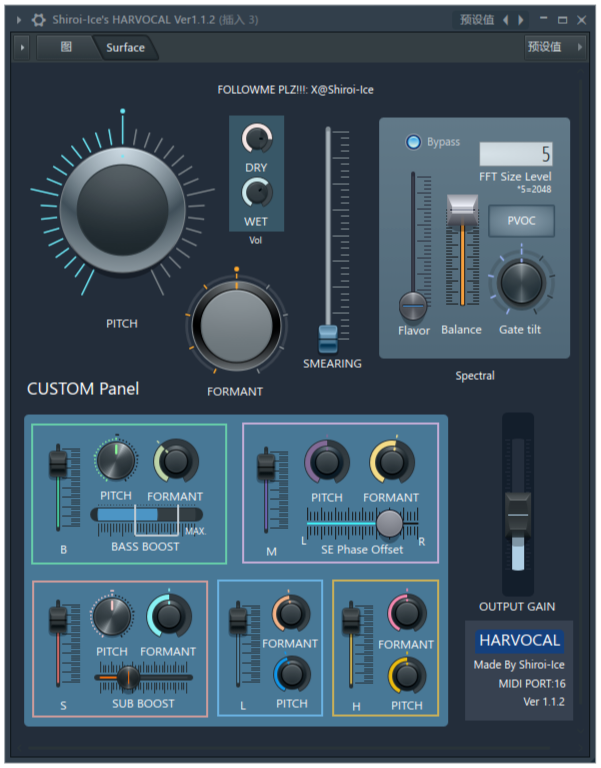
Task: Click the SMEARING slider handle
Action: 328,337
